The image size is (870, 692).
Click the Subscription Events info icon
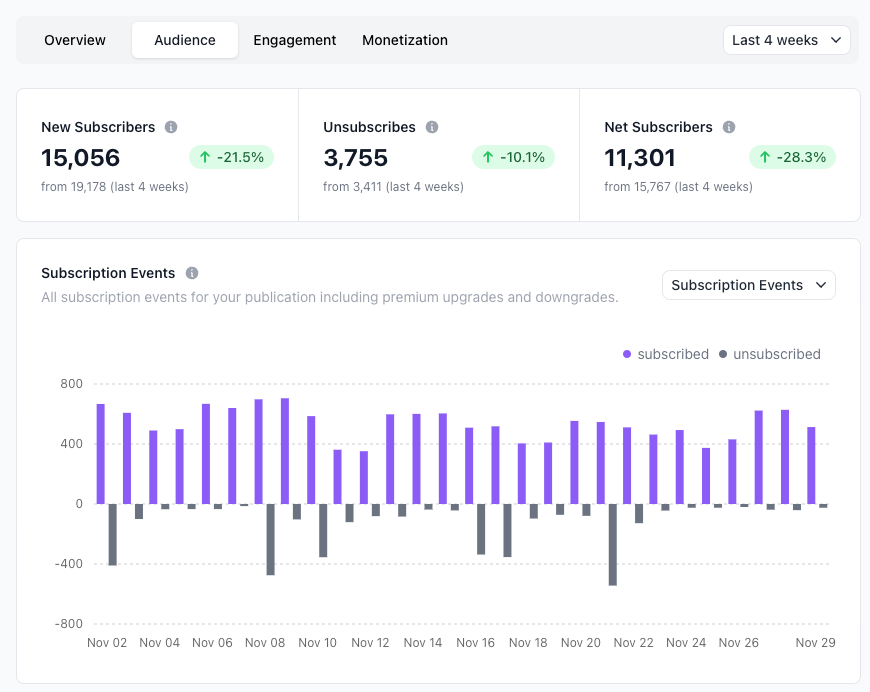[x=192, y=273]
